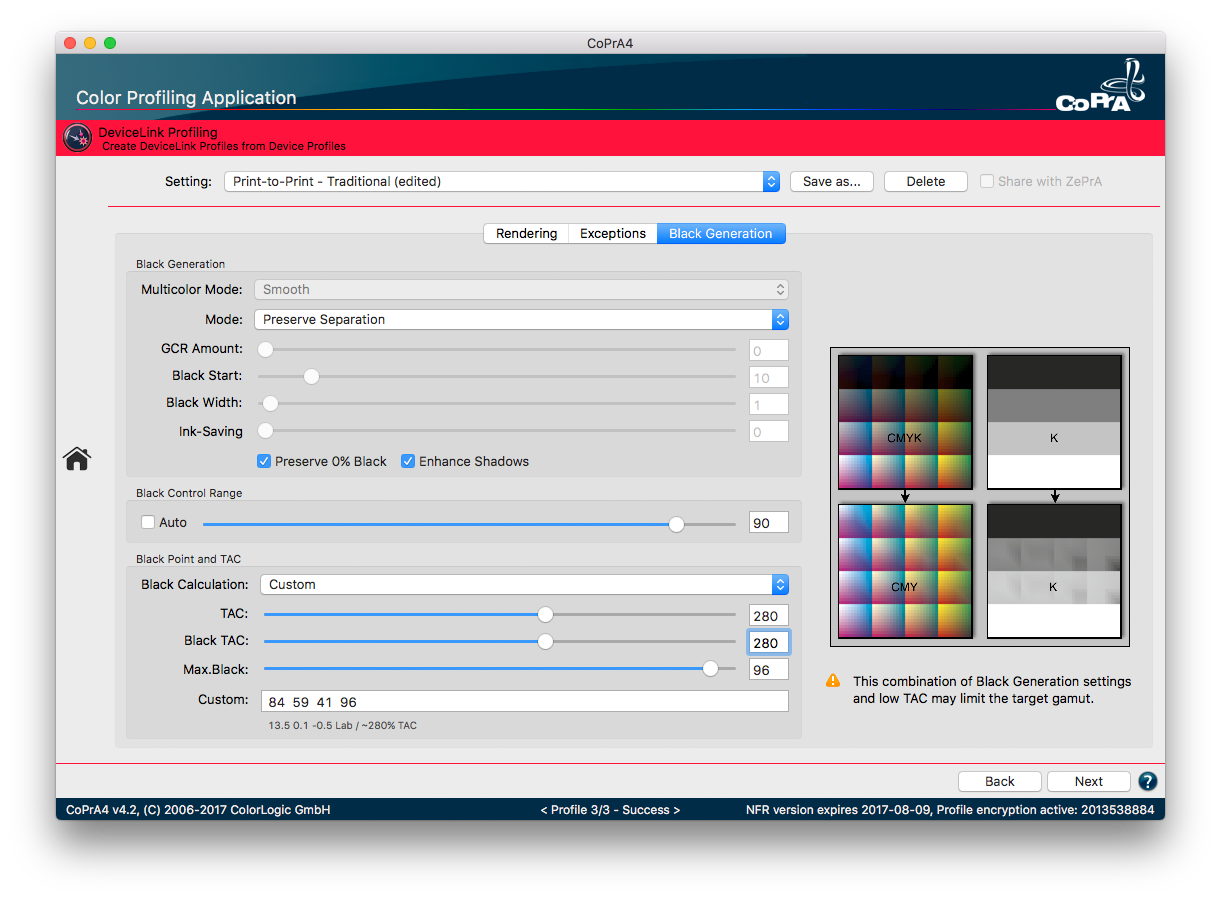Select the Black Generation tab

pyautogui.click(x=721, y=233)
